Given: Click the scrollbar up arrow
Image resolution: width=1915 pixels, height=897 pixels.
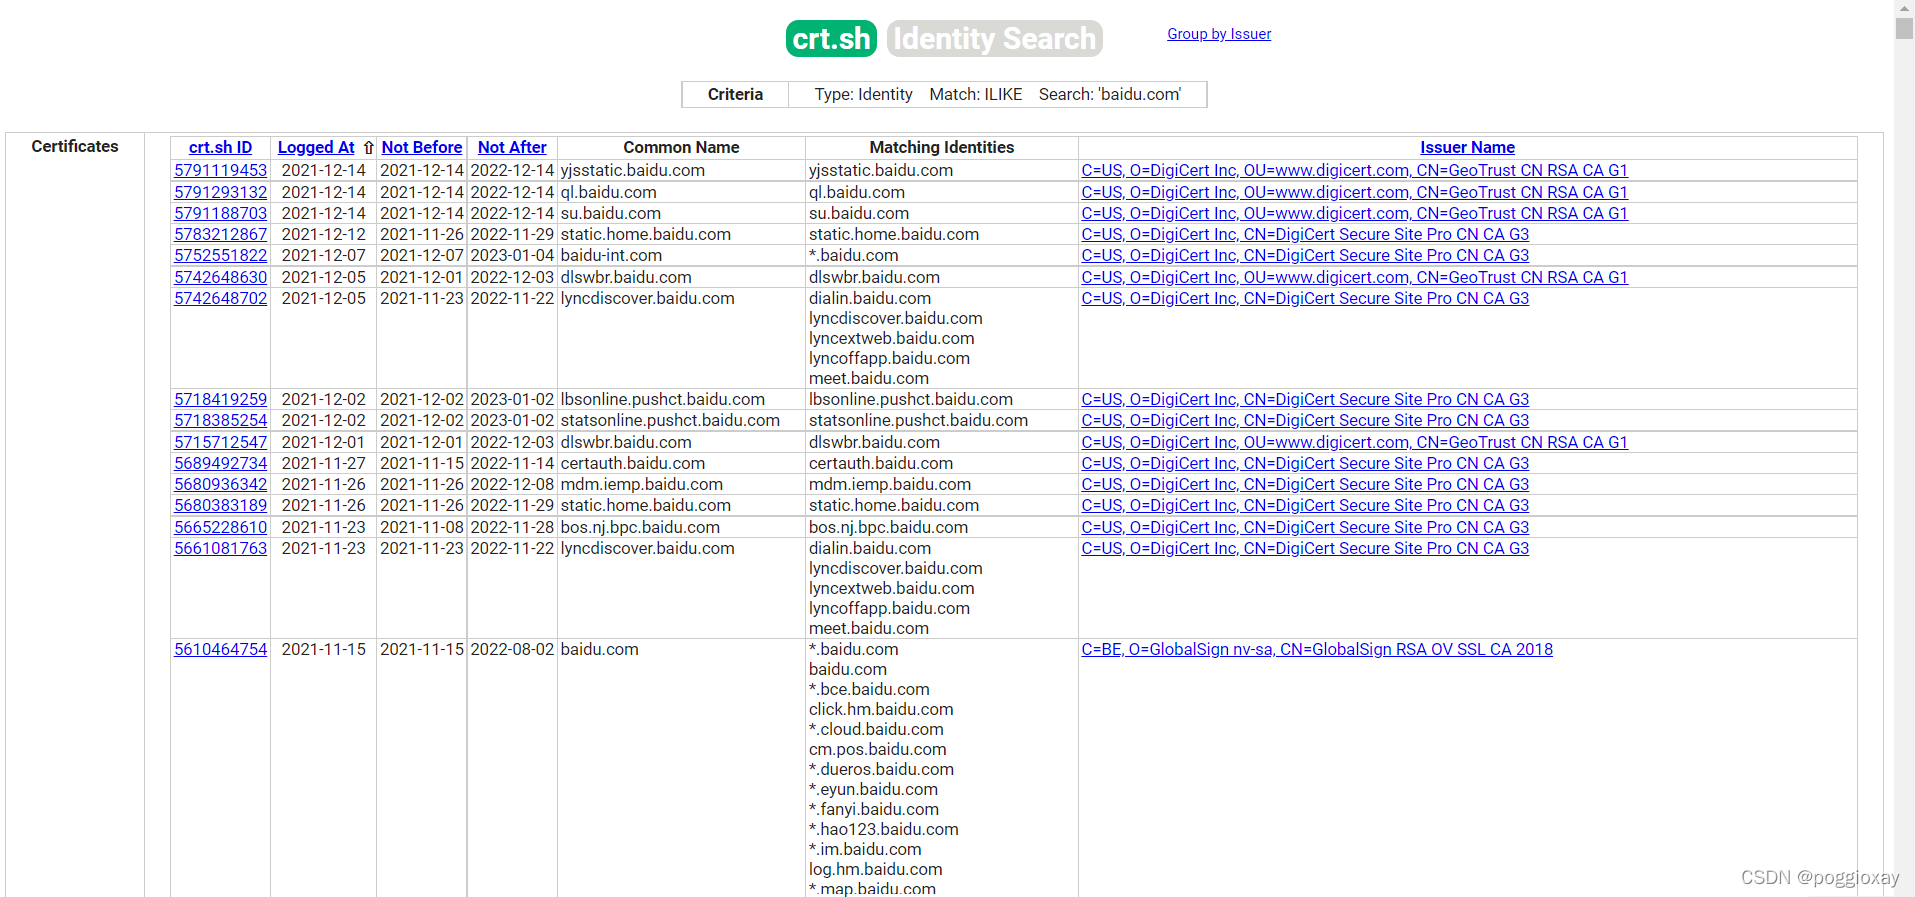Looking at the screenshot, I should pyautogui.click(x=1904, y=7).
